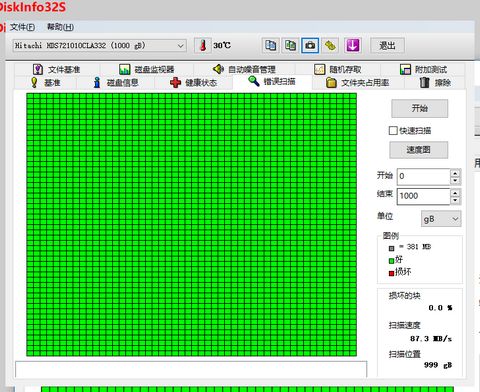Increase the 开始 value with up arrow
This screenshot has width=480, height=392.
point(455,173)
